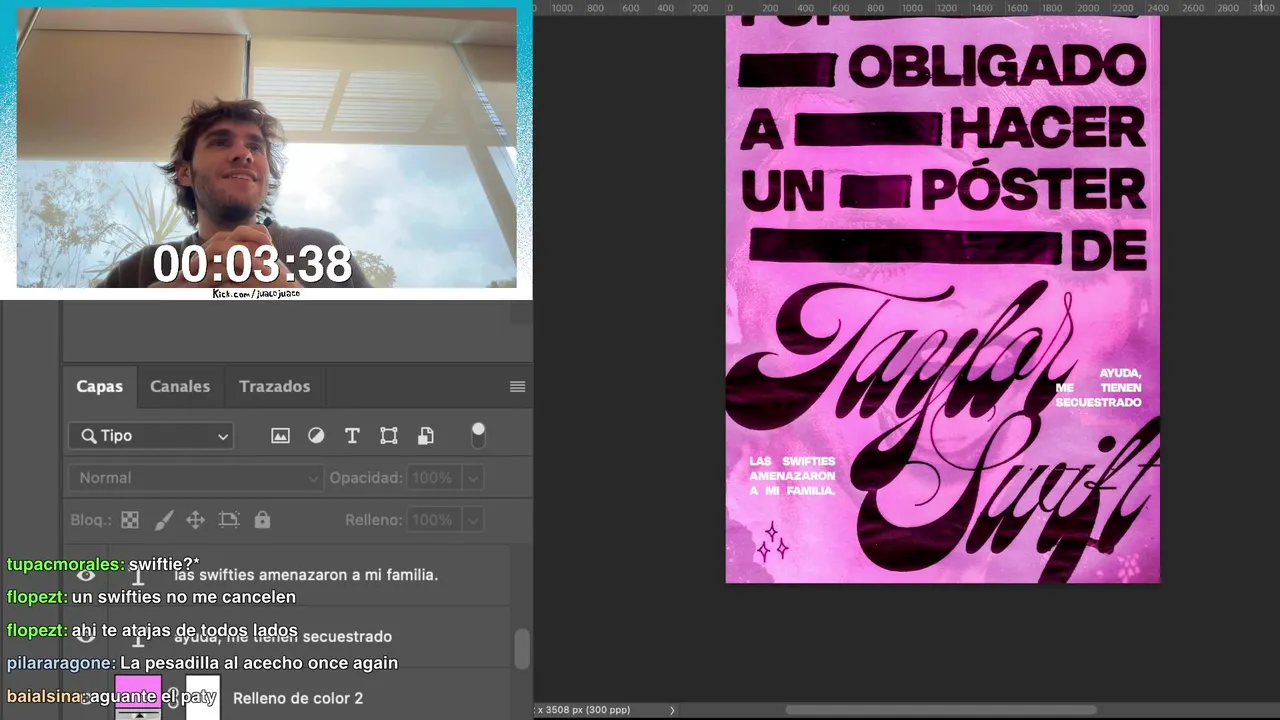Open status bar info arrow menu
The width and height of the screenshot is (1280, 720).
pos(672,710)
